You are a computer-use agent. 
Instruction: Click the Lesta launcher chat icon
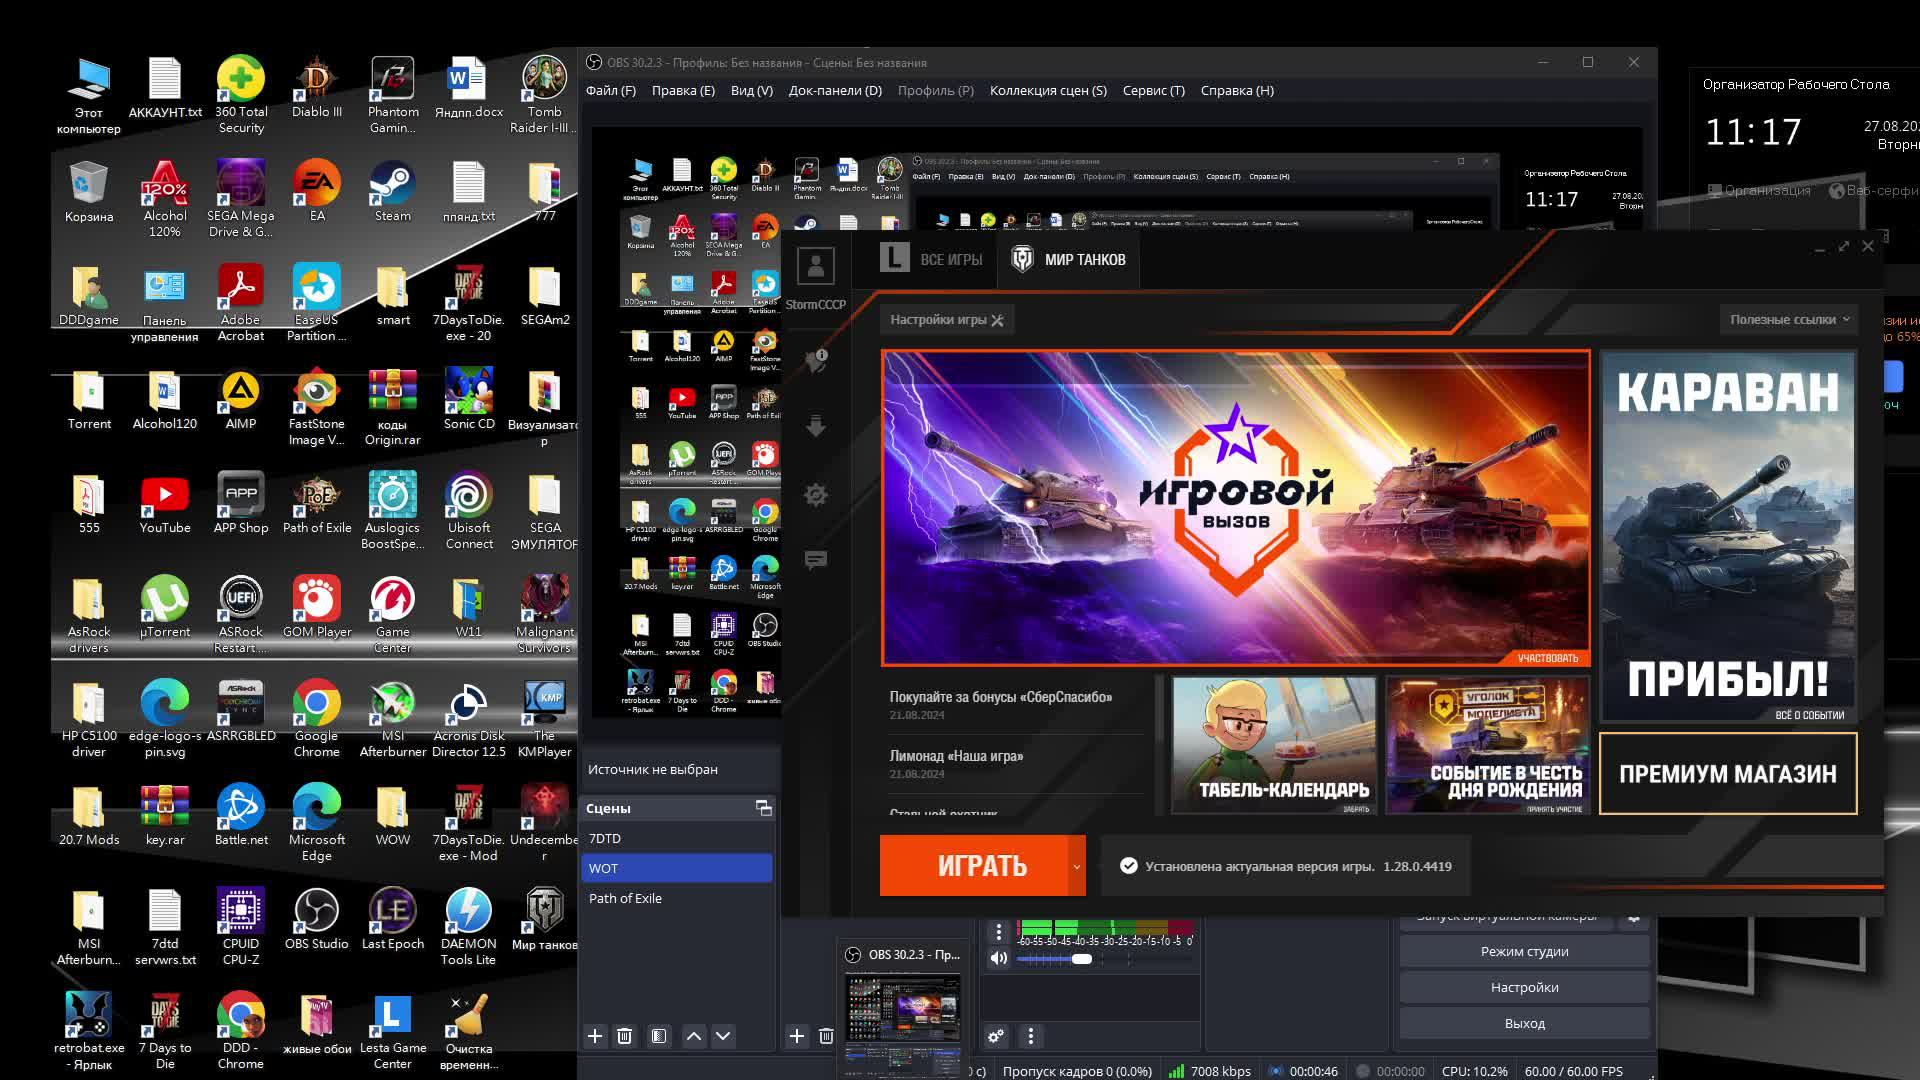[816, 560]
